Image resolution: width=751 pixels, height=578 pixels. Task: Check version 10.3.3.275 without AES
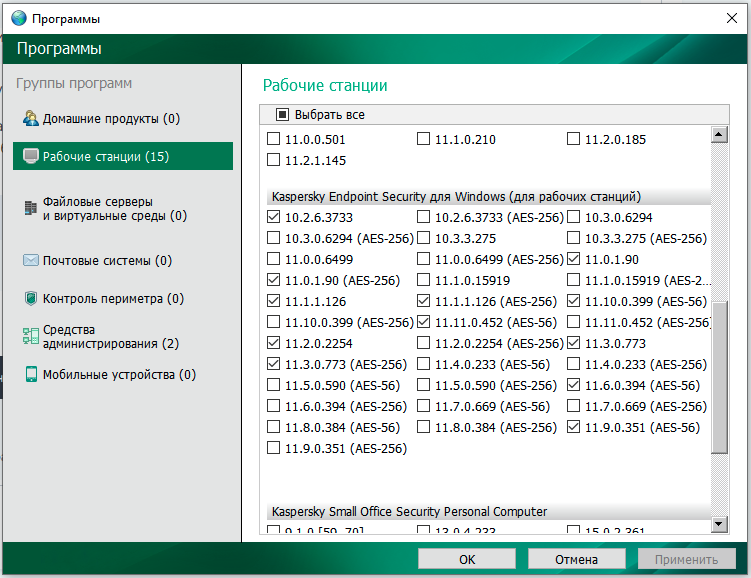click(423, 238)
